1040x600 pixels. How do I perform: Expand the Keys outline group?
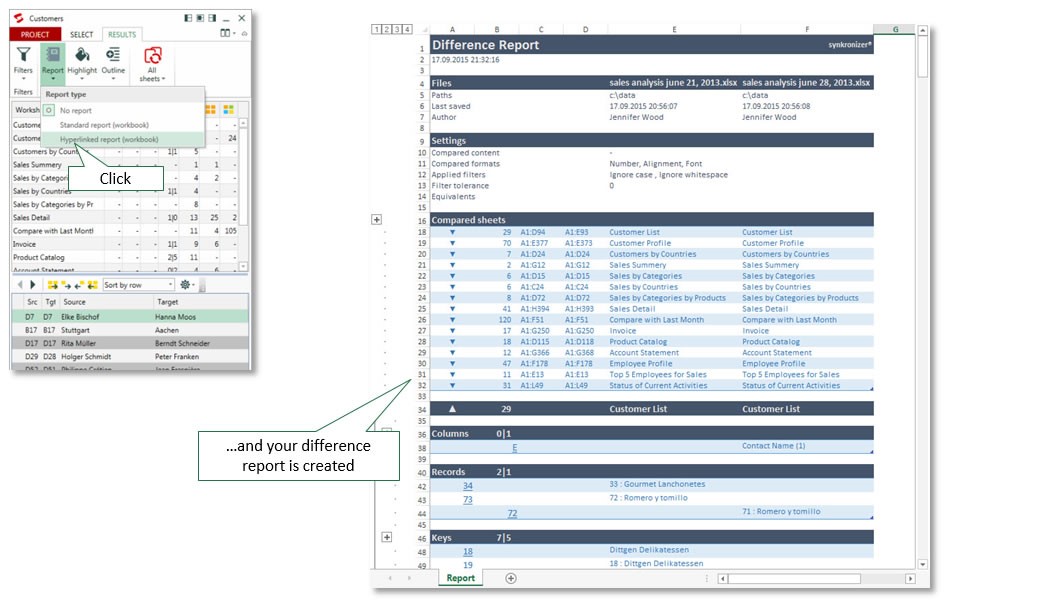[x=387, y=537]
